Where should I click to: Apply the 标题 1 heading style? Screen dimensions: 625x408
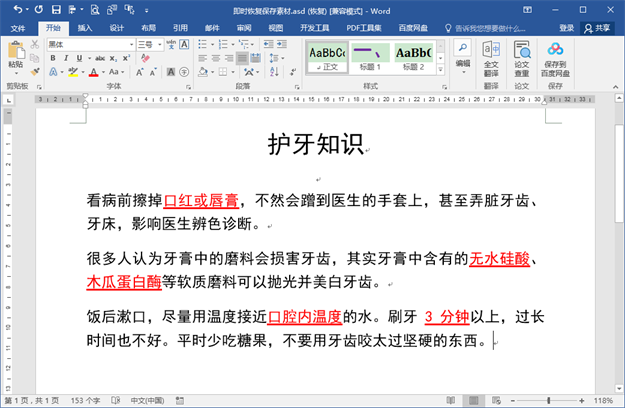point(370,56)
